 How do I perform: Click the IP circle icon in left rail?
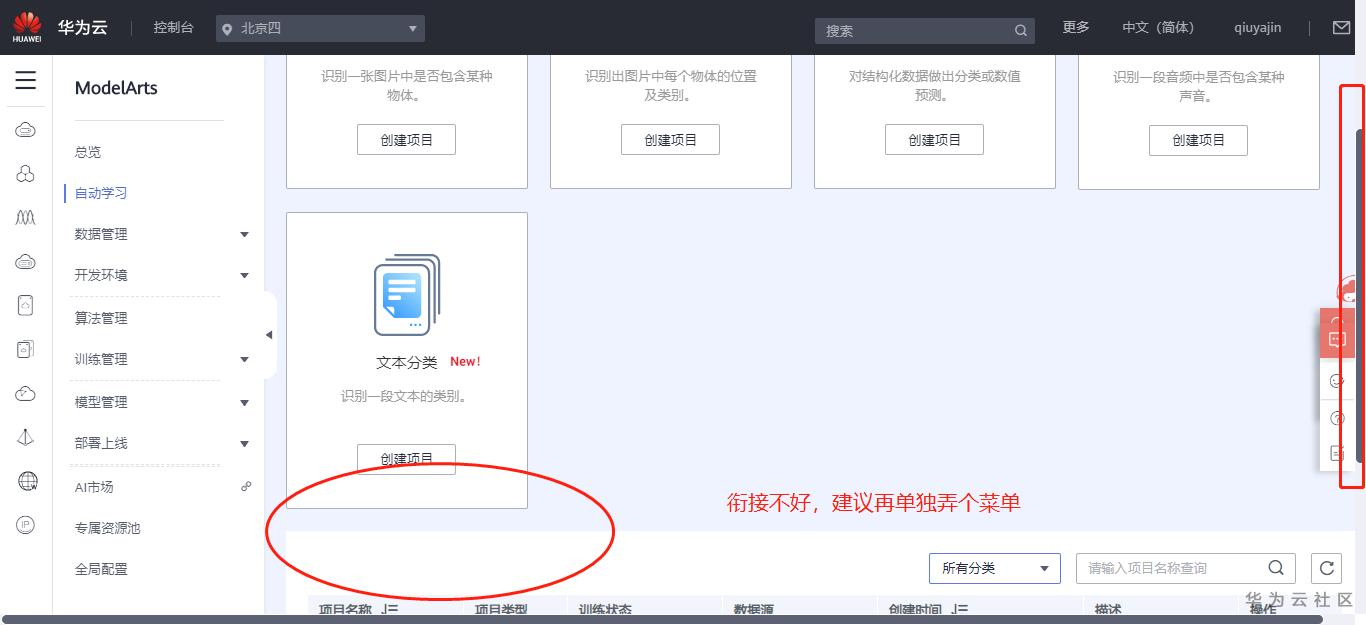26,525
